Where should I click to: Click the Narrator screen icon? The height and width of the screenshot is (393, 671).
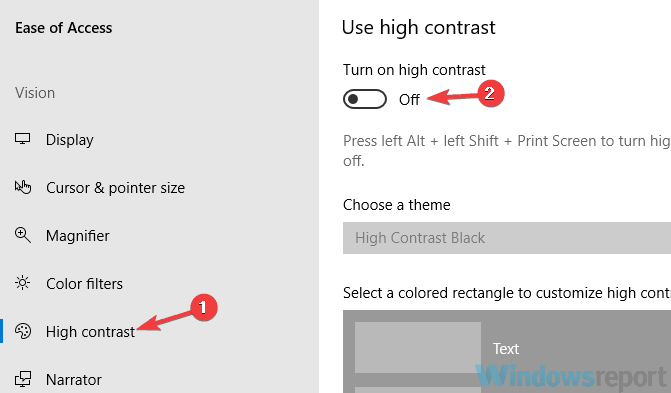[23, 379]
